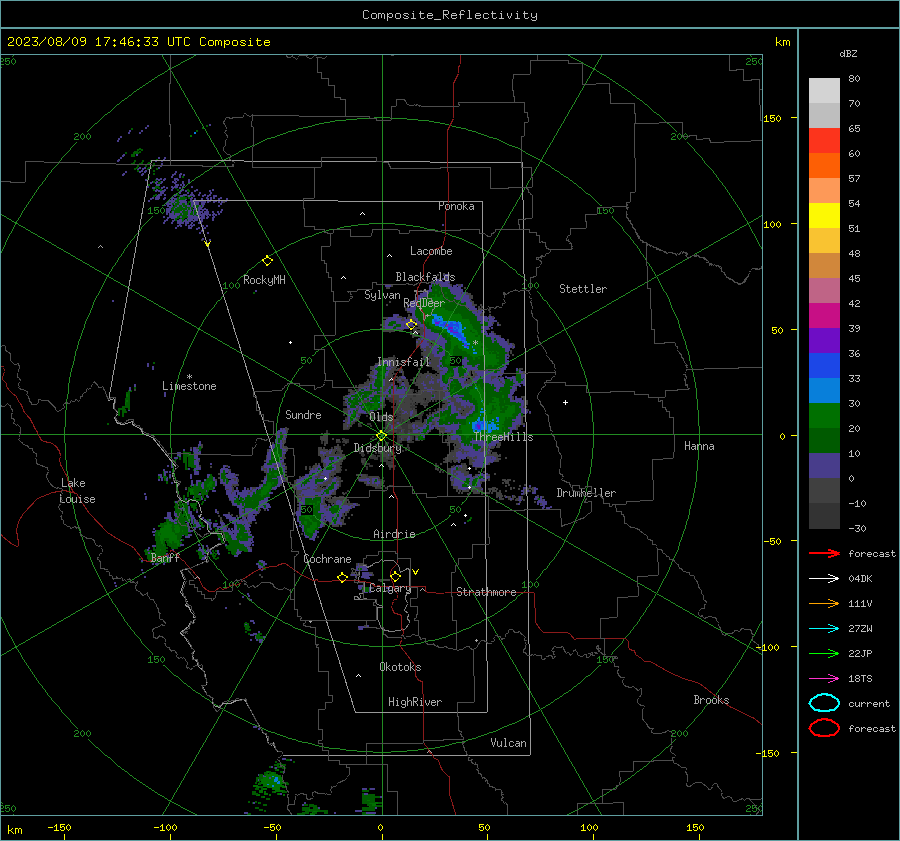Pick the slate purple 0-10 dBZ swatch

[x=824, y=466]
